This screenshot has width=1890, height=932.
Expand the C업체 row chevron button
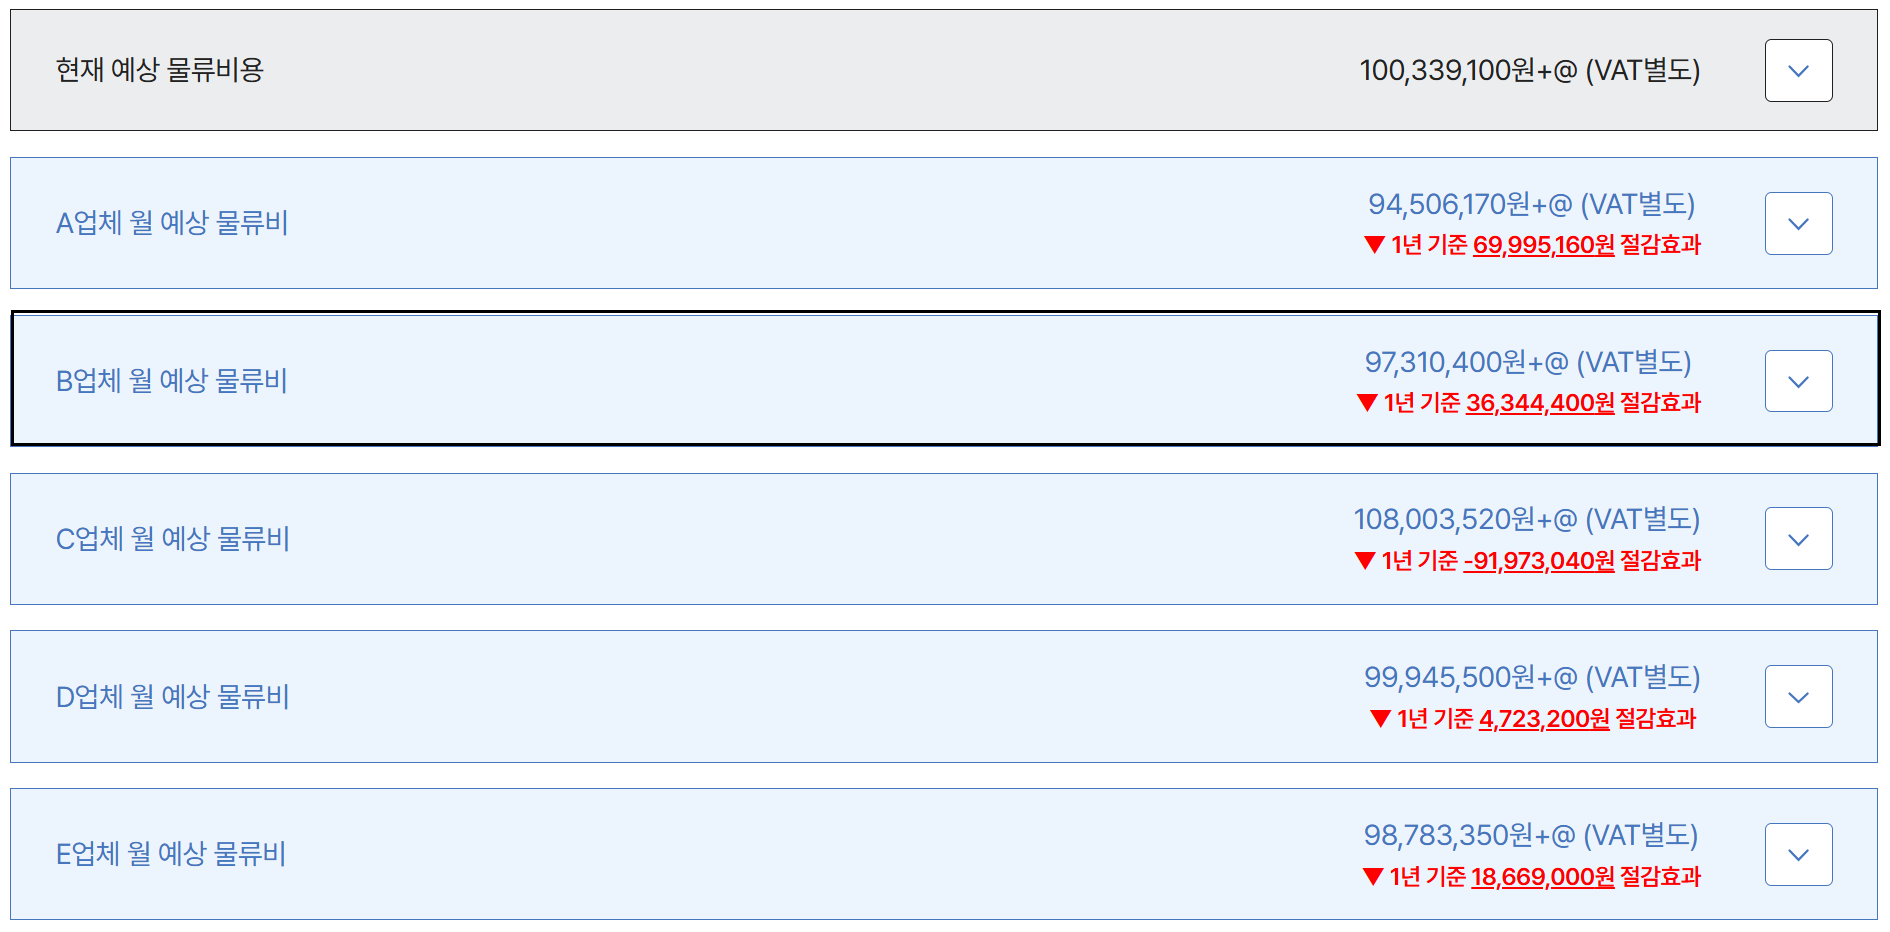(1798, 539)
